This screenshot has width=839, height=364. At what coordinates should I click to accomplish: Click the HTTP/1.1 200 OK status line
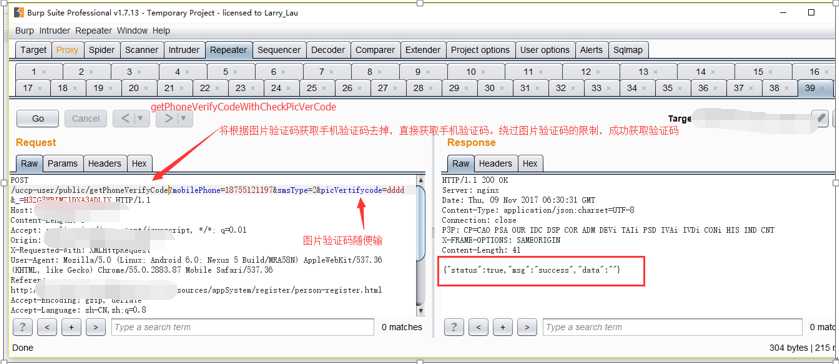click(474, 180)
